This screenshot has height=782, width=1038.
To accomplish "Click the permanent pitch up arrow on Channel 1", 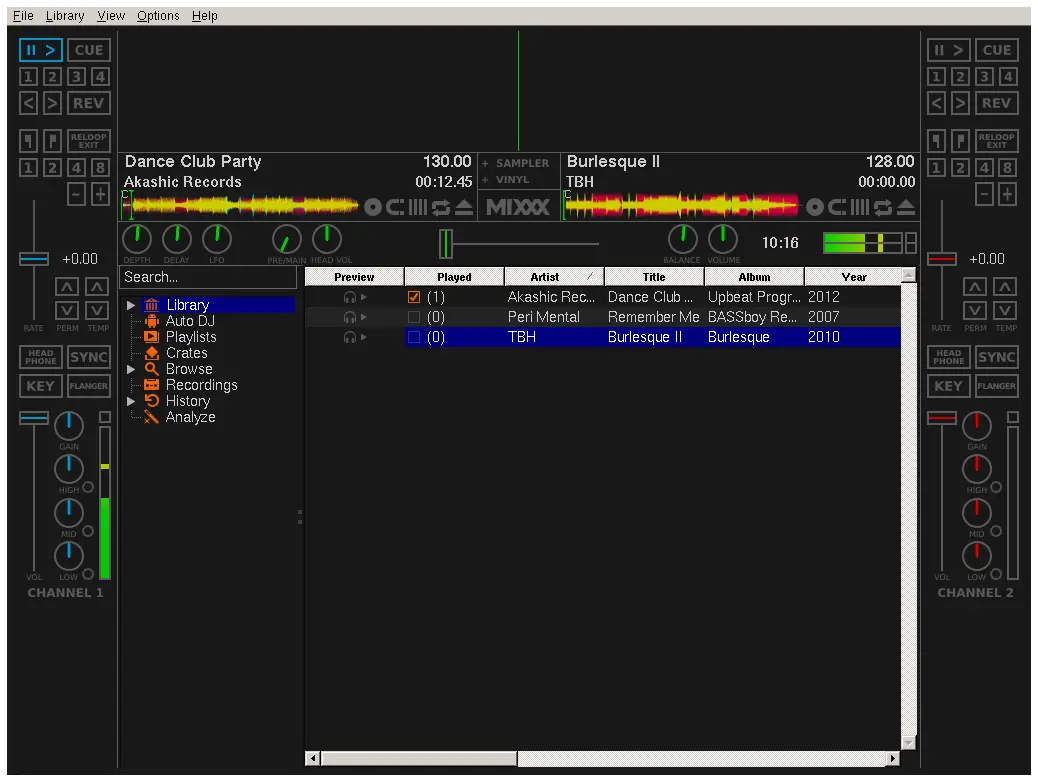I will 66,287.
